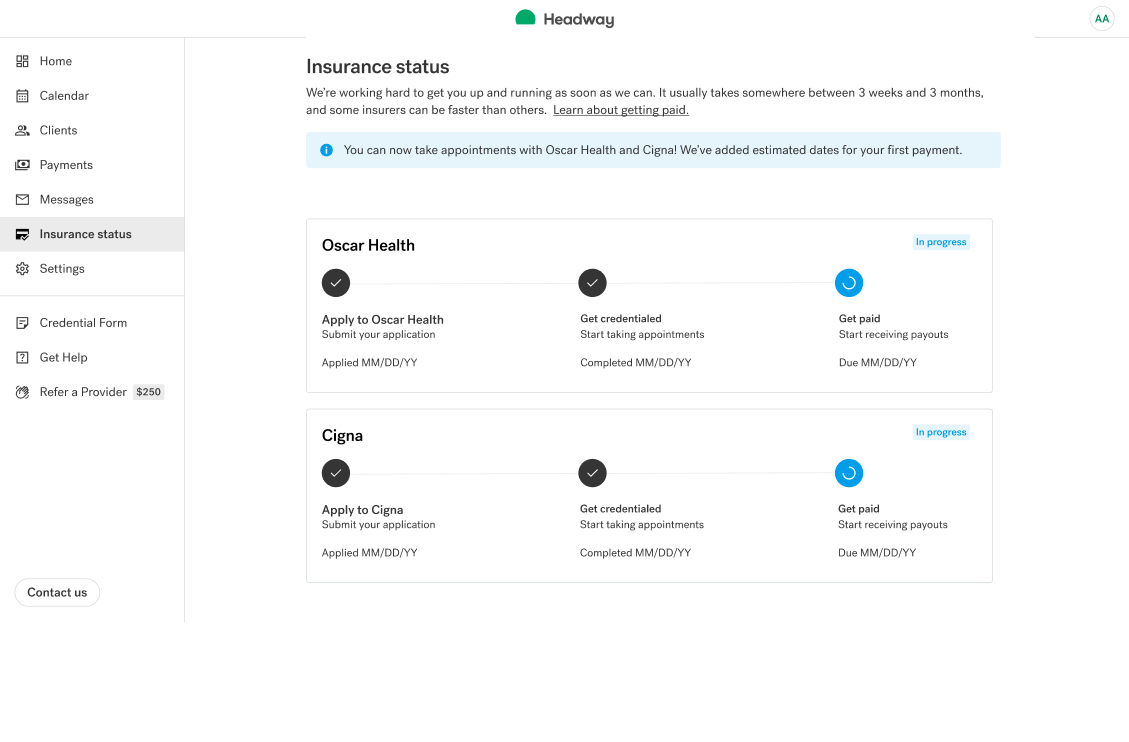The width and height of the screenshot is (1129, 742).
Task: Click Cigna Get paid spinner icon
Action: [x=849, y=473]
